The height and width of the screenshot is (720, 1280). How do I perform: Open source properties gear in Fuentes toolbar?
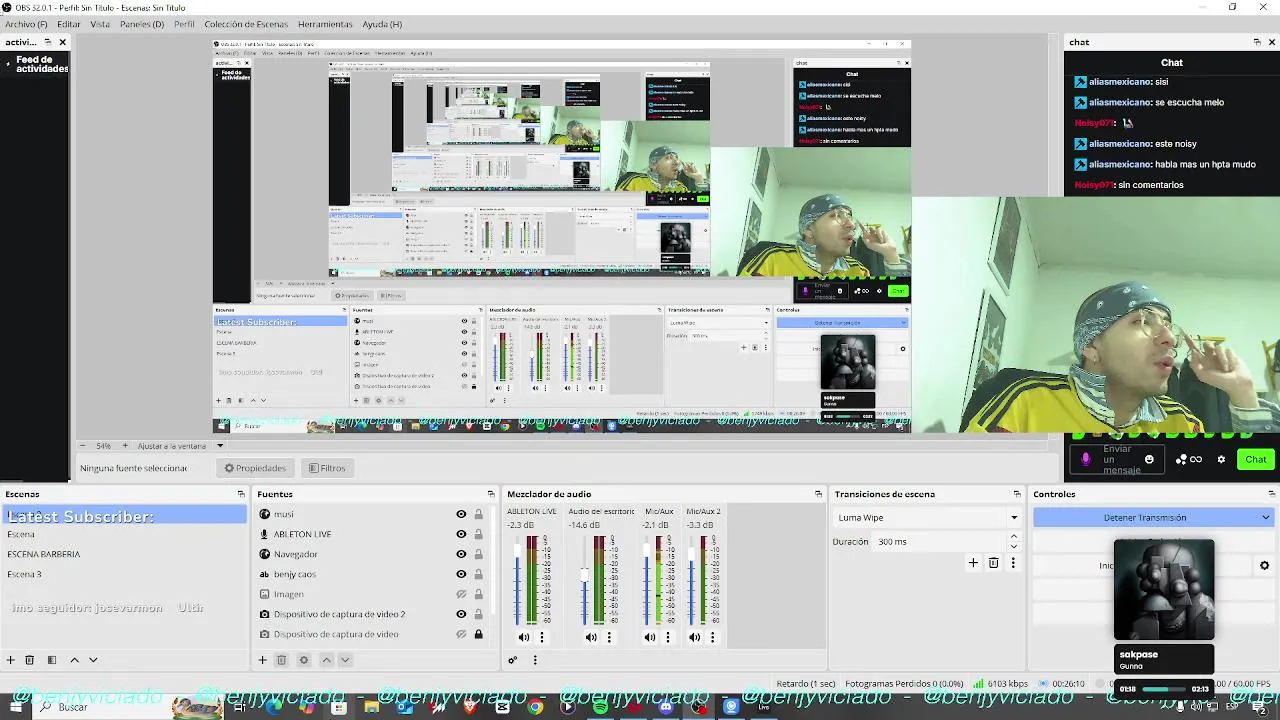click(x=304, y=660)
